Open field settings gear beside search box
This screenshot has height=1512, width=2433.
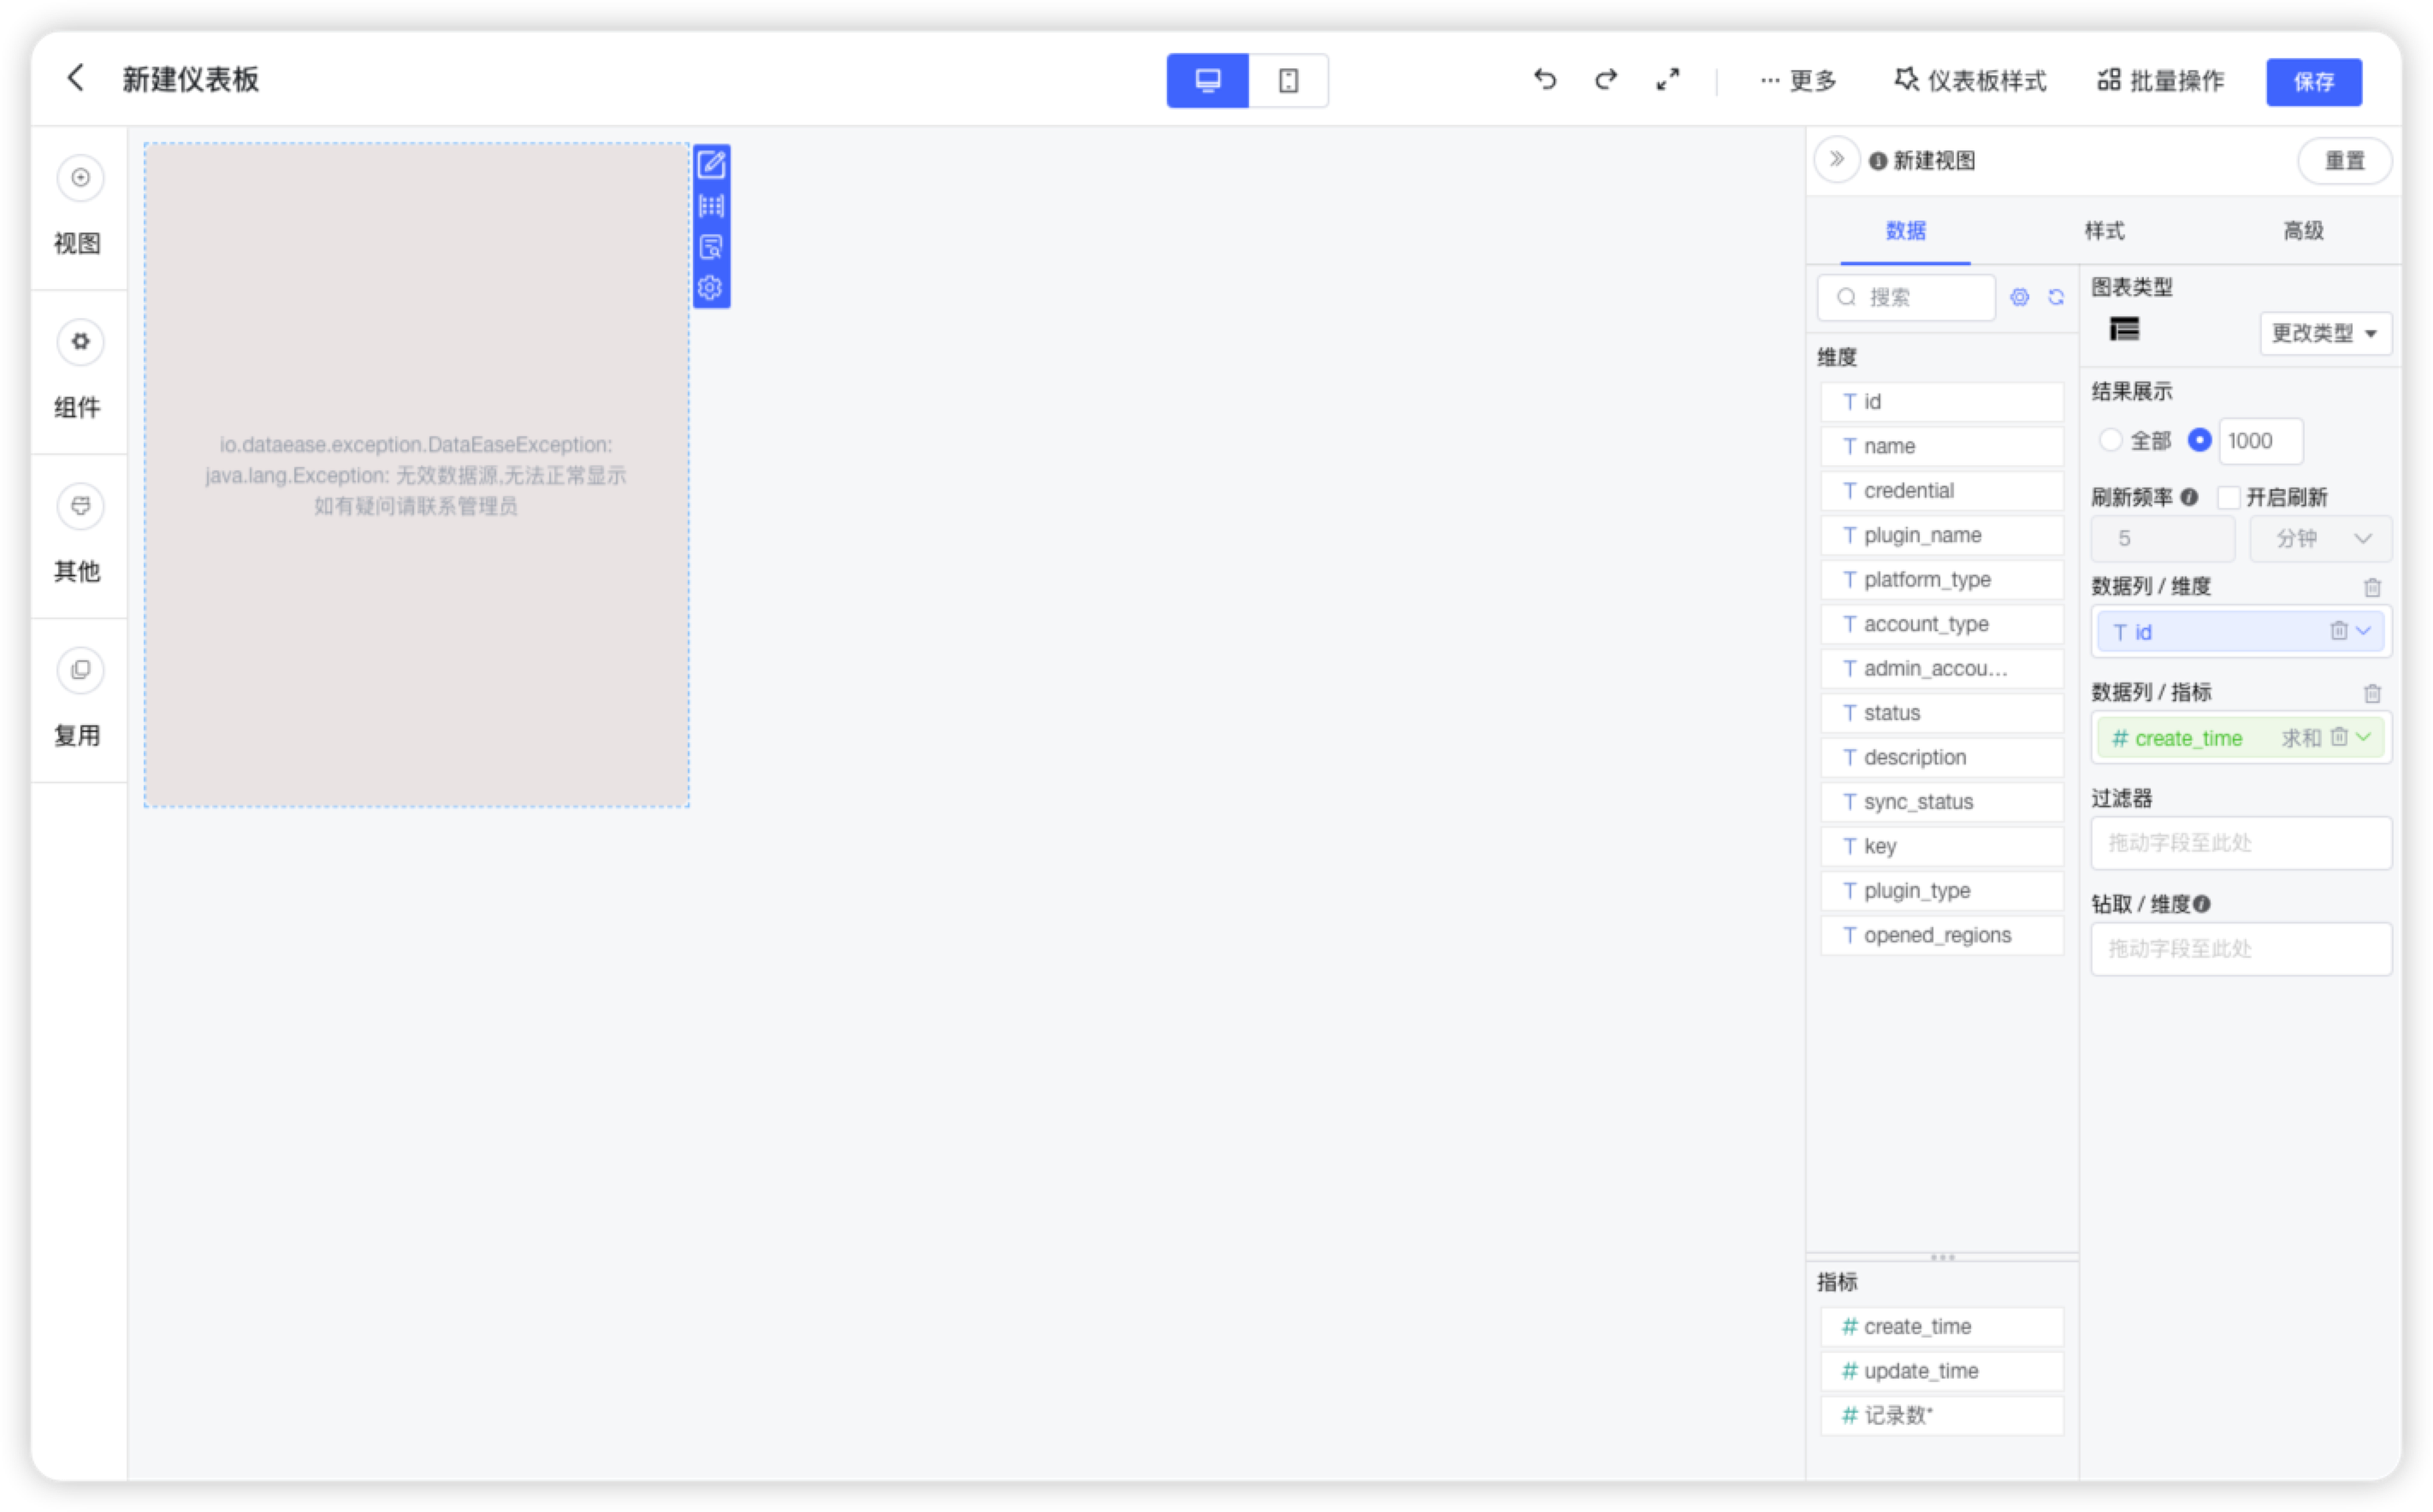[x=2019, y=297]
